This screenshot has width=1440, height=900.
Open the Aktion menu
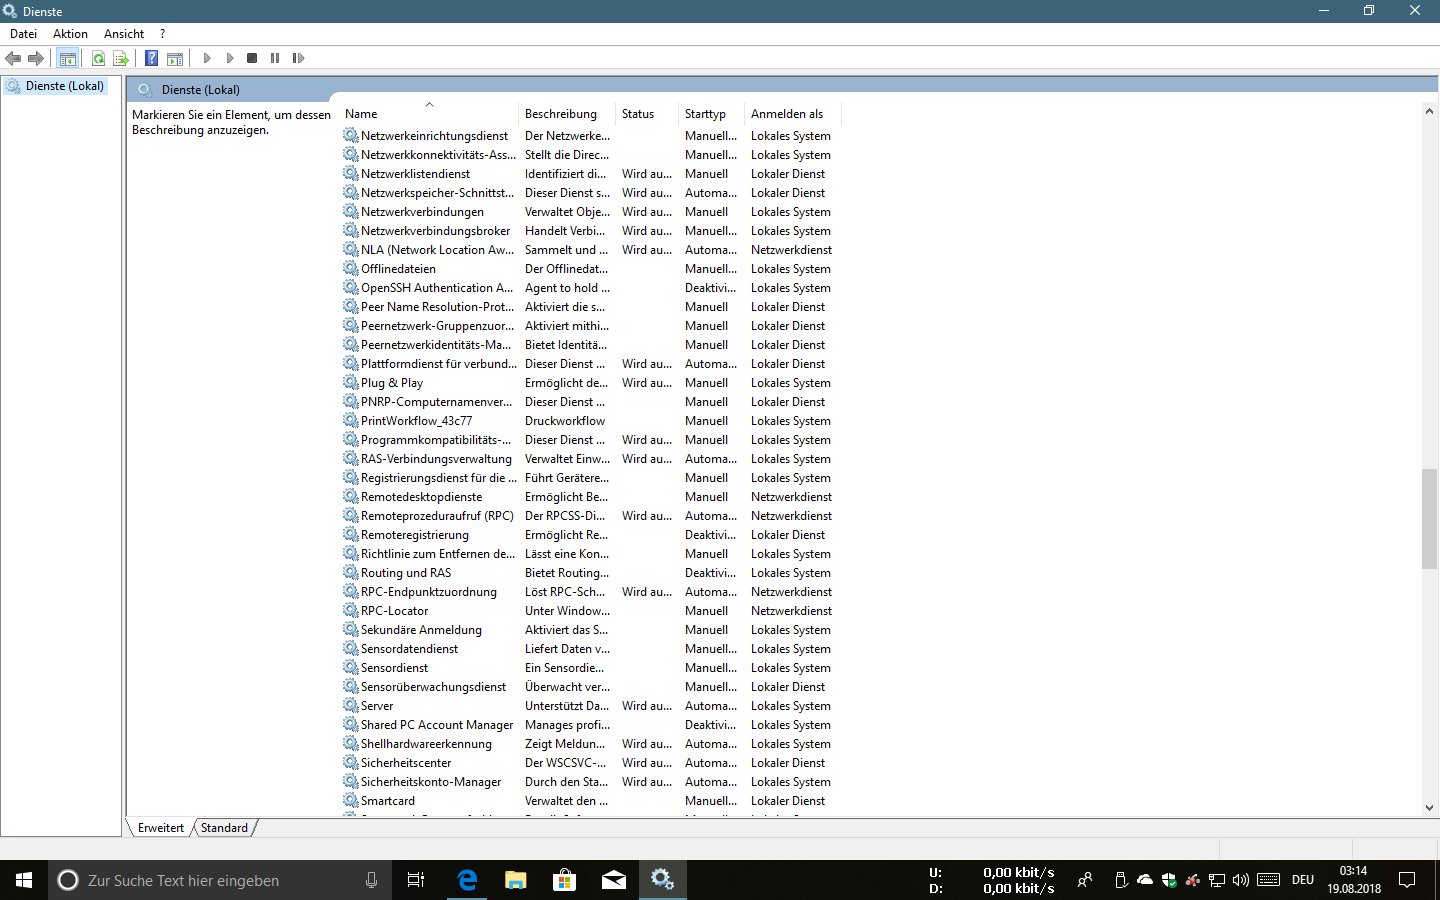click(x=70, y=34)
